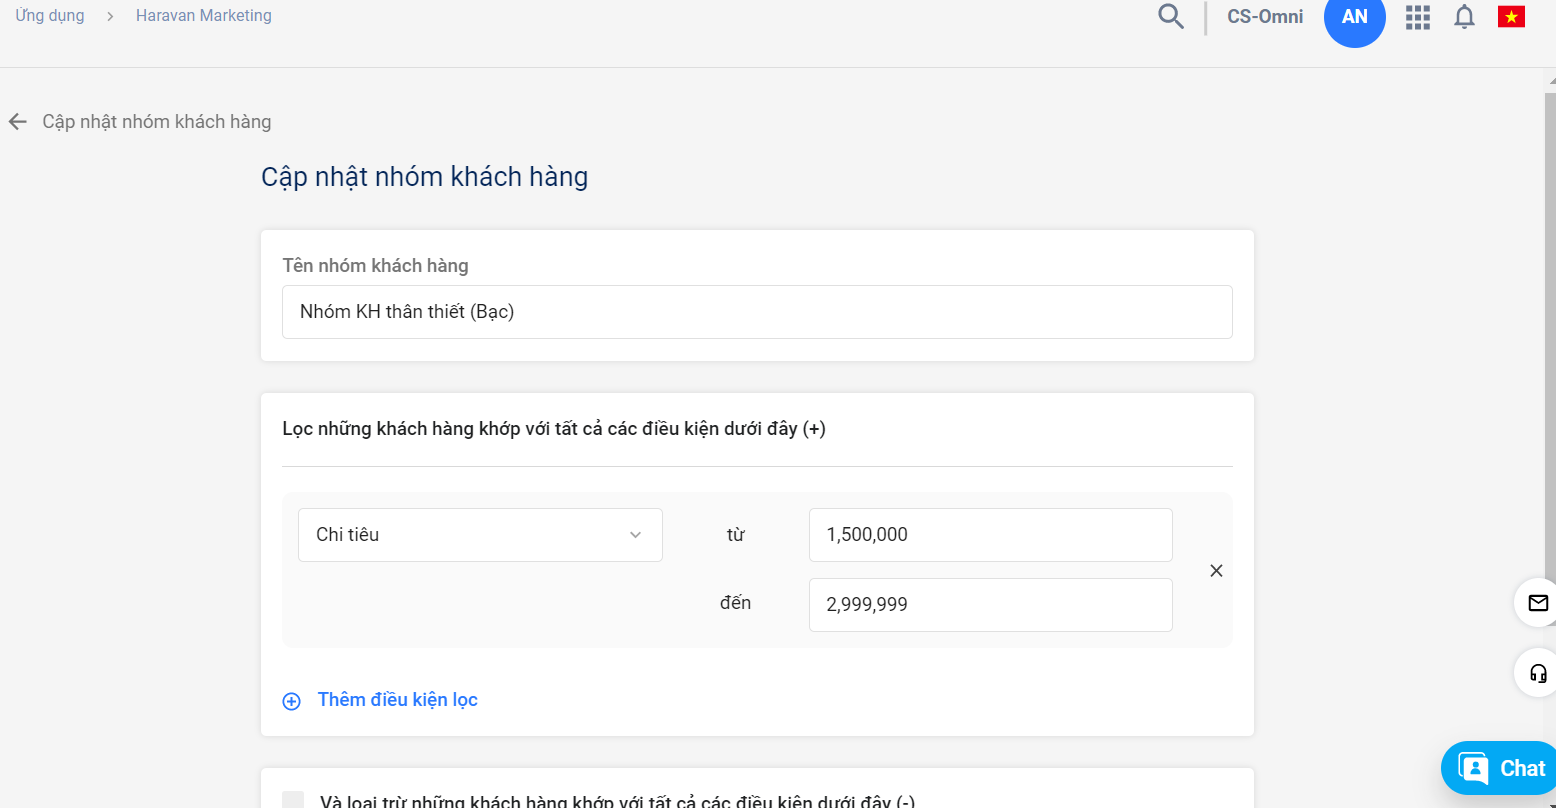
Task: Click the Cập nhật nhóm khách hàng page title
Action: (x=424, y=177)
